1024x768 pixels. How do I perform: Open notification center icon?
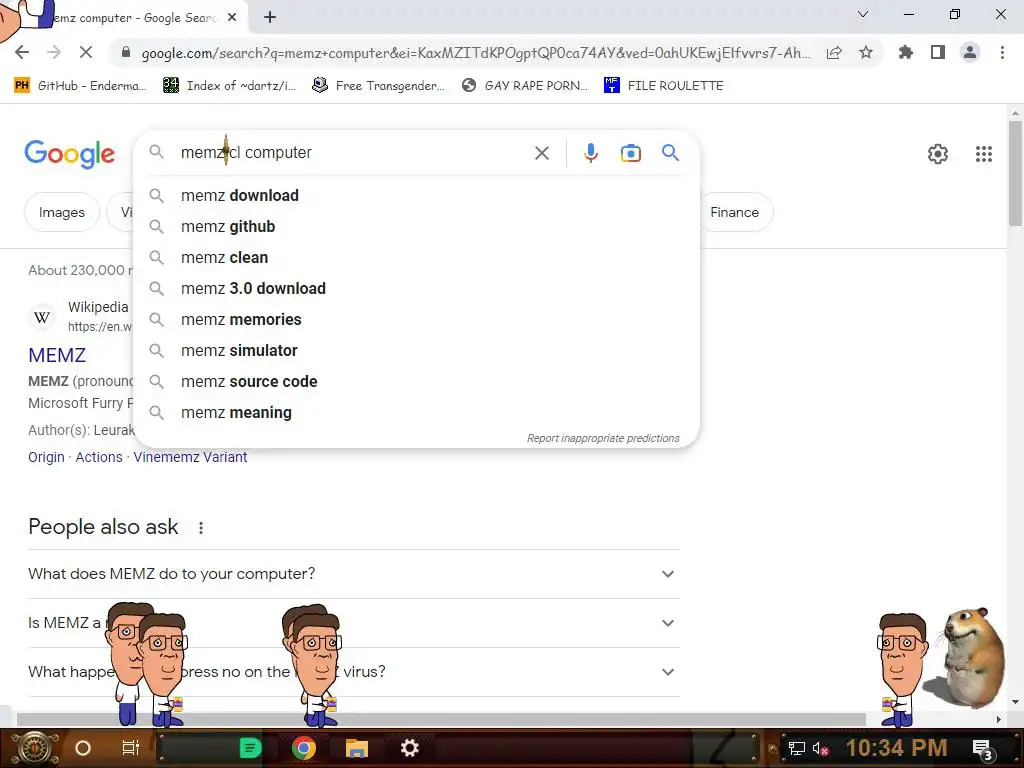pos(983,750)
